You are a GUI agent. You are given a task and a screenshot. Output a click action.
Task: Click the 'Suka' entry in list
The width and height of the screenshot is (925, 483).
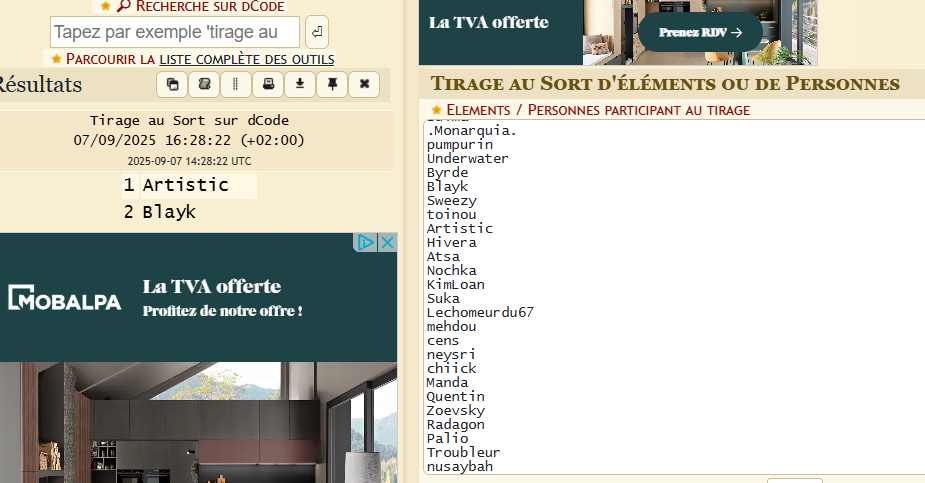pyautogui.click(x=443, y=299)
